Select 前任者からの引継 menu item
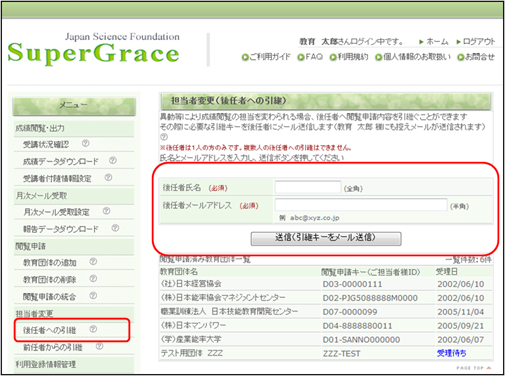This screenshot has width=505, height=376. pyautogui.click(x=53, y=347)
